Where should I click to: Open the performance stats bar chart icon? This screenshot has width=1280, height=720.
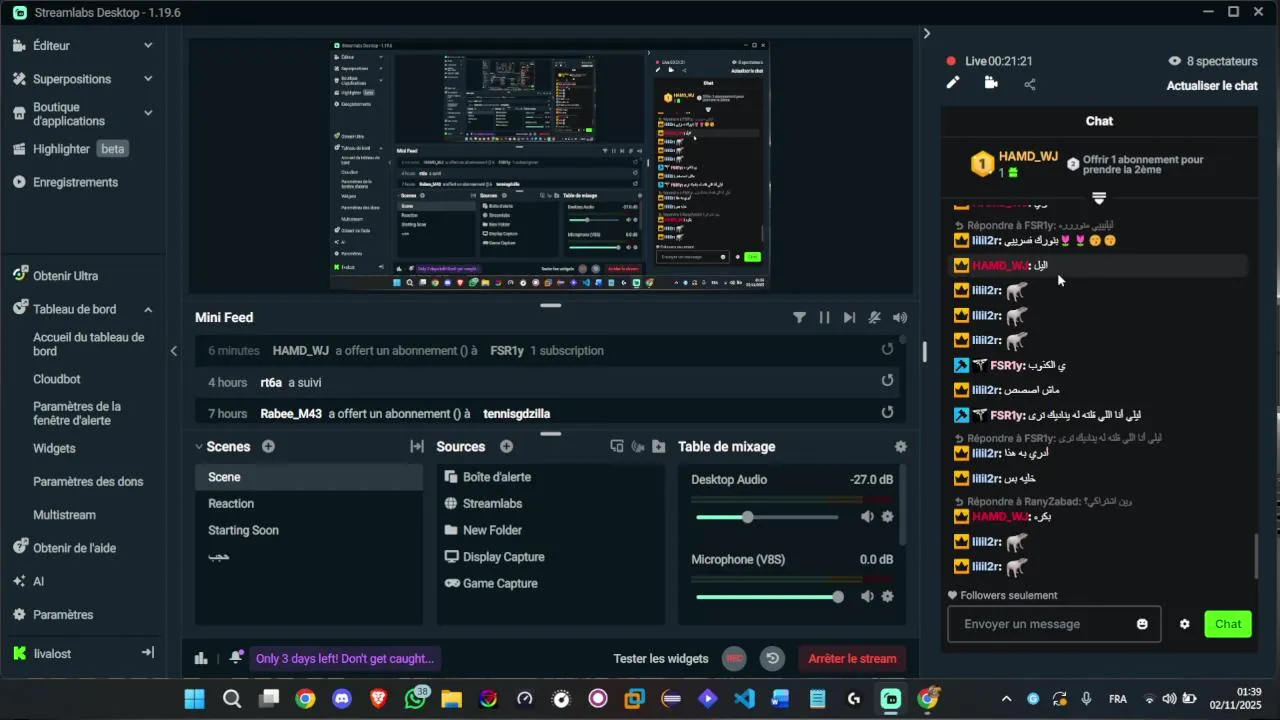pos(201,658)
